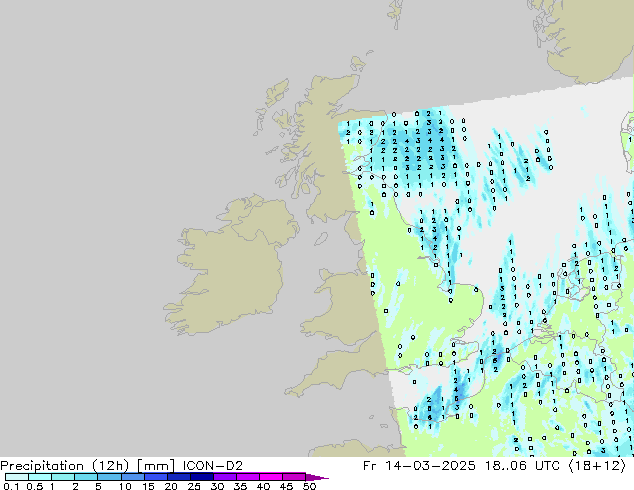
Task: Click the legend value '0.5'
Action: click(35, 486)
